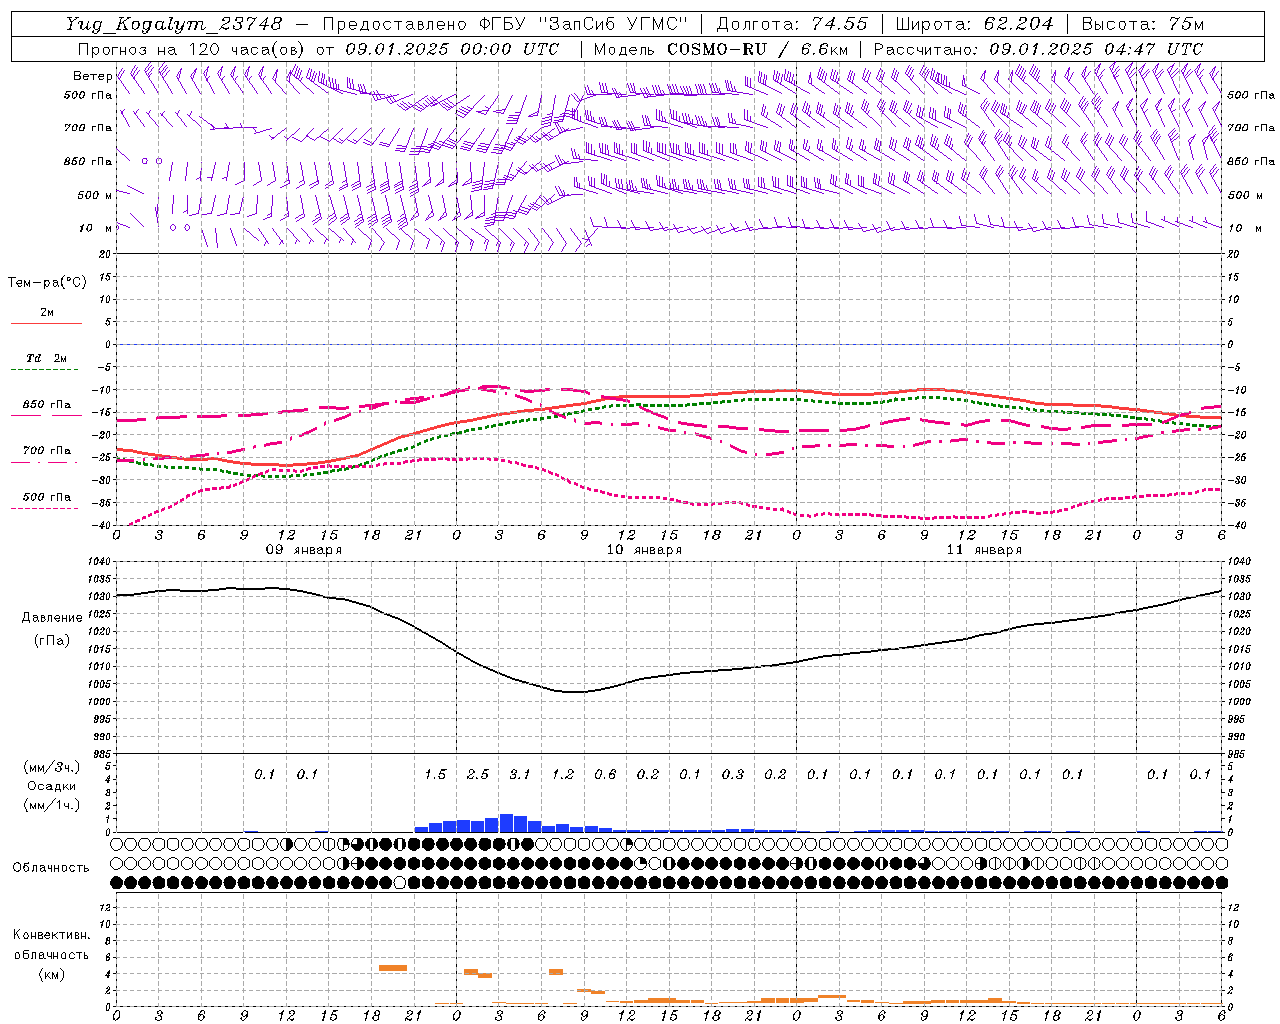
Task: Click the 11 января date label
Action: [984, 550]
